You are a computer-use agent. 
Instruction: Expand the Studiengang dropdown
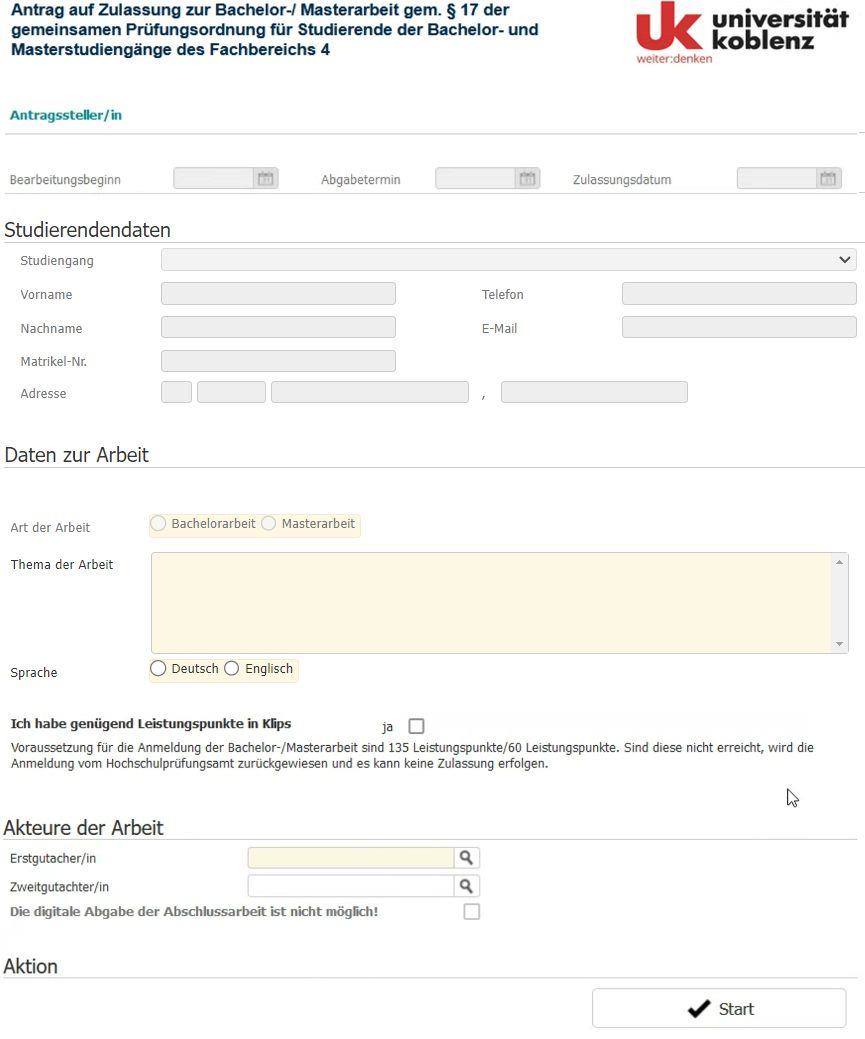coord(508,260)
